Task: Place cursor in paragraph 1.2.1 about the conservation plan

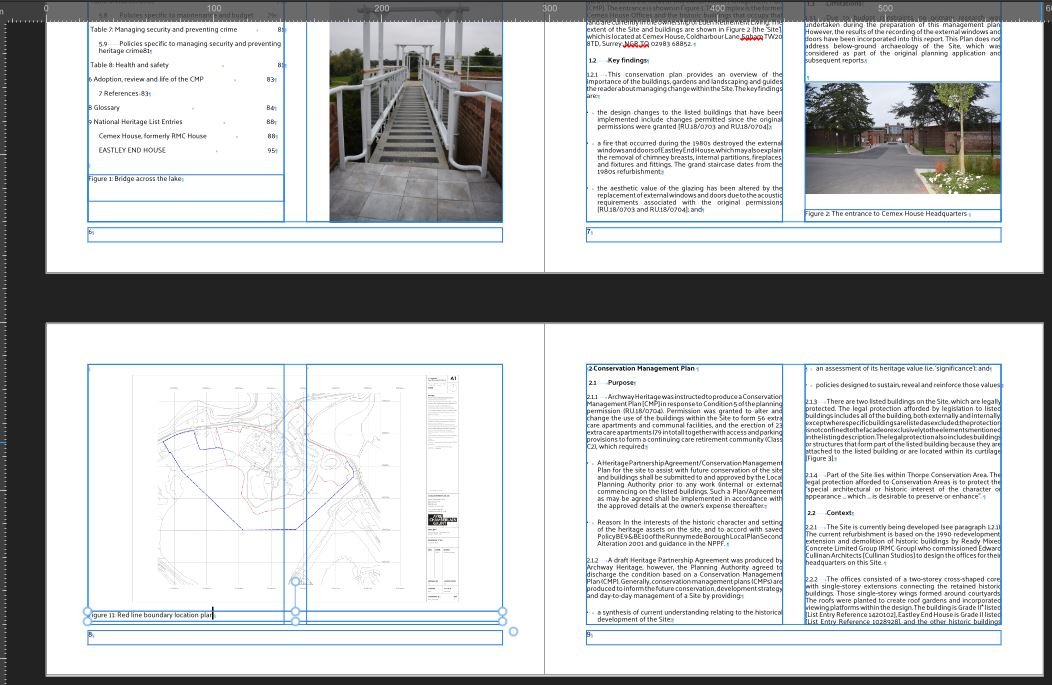Action: click(x=684, y=85)
